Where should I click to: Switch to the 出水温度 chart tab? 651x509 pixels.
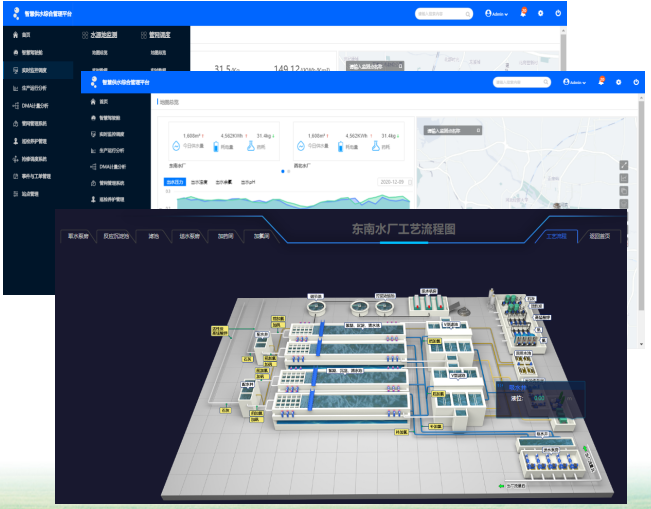(x=199, y=182)
